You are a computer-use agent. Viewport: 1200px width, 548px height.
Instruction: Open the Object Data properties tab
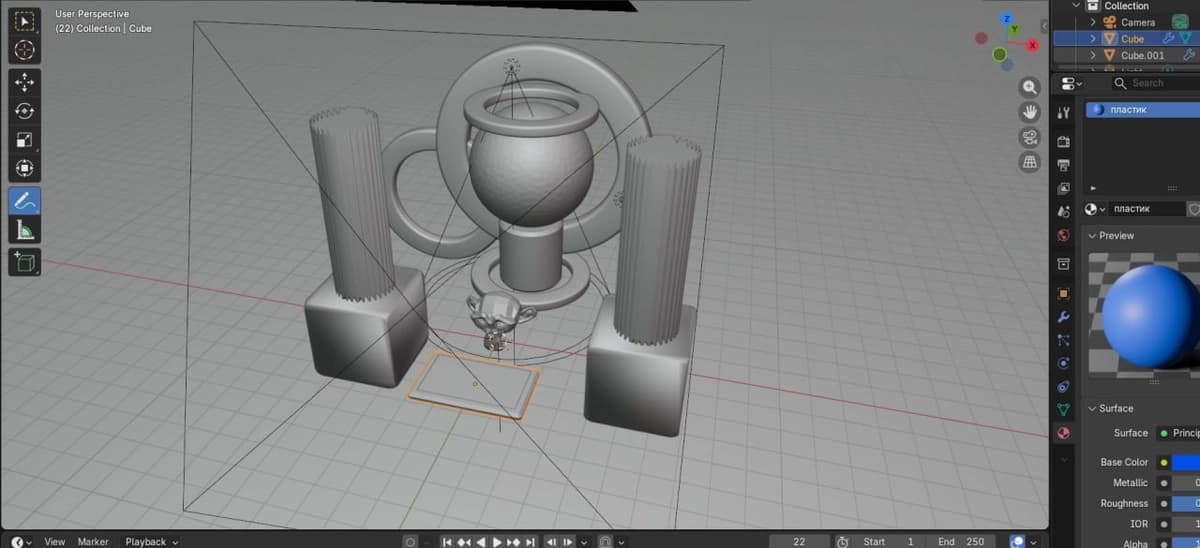[x=1064, y=410]
